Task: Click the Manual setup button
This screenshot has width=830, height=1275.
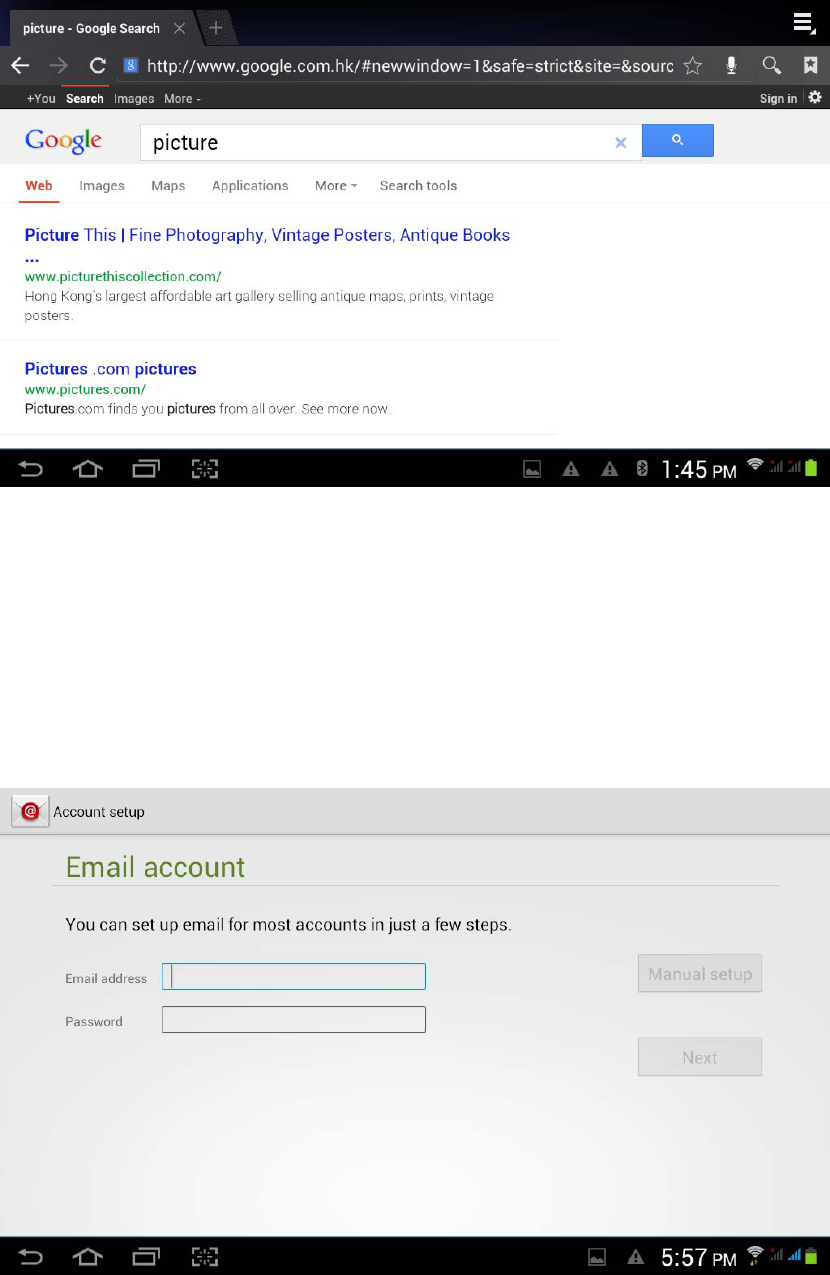Action: tap(700, 973)
